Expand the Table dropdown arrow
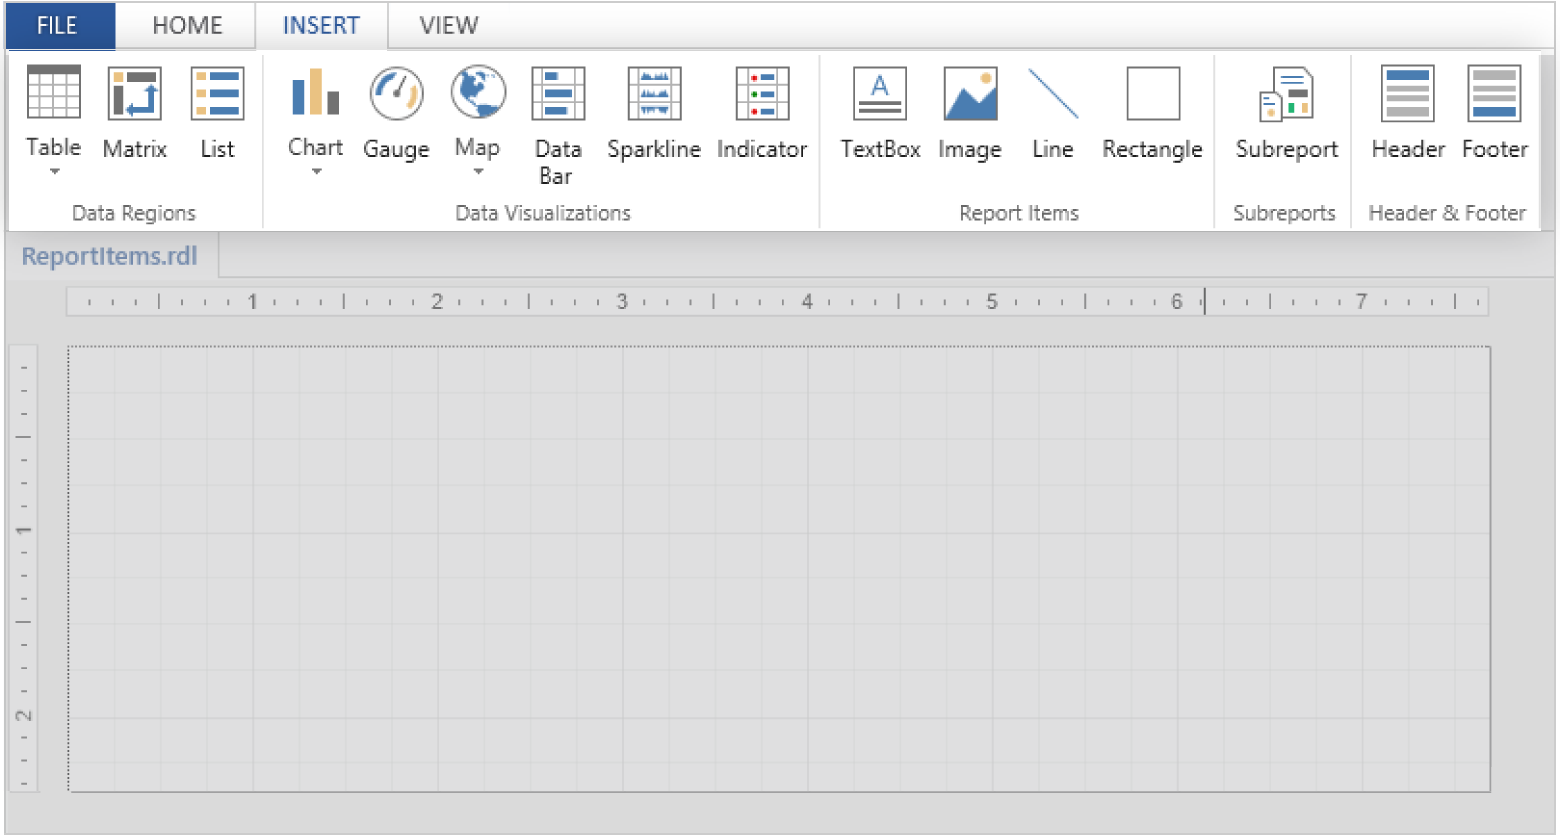The width and height of the screenshot is (1560, 840). (x=54, y=172)
